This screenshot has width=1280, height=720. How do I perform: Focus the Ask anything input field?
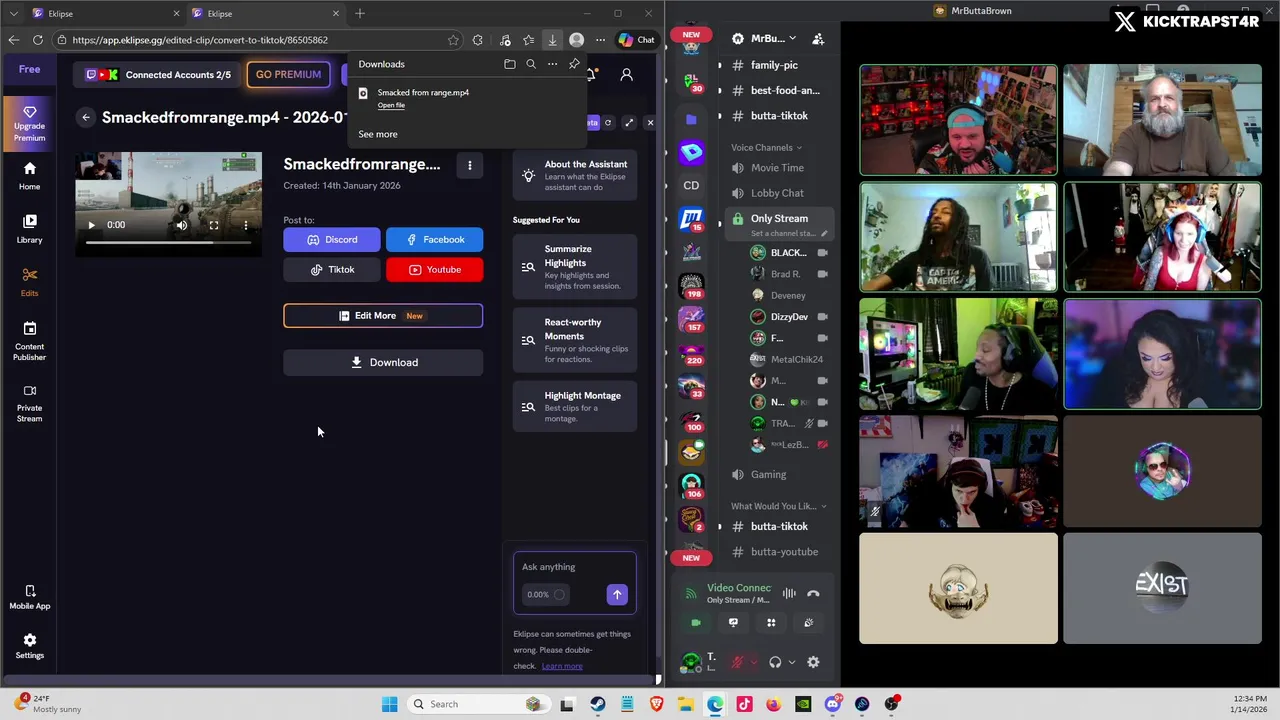click(574, 567)
